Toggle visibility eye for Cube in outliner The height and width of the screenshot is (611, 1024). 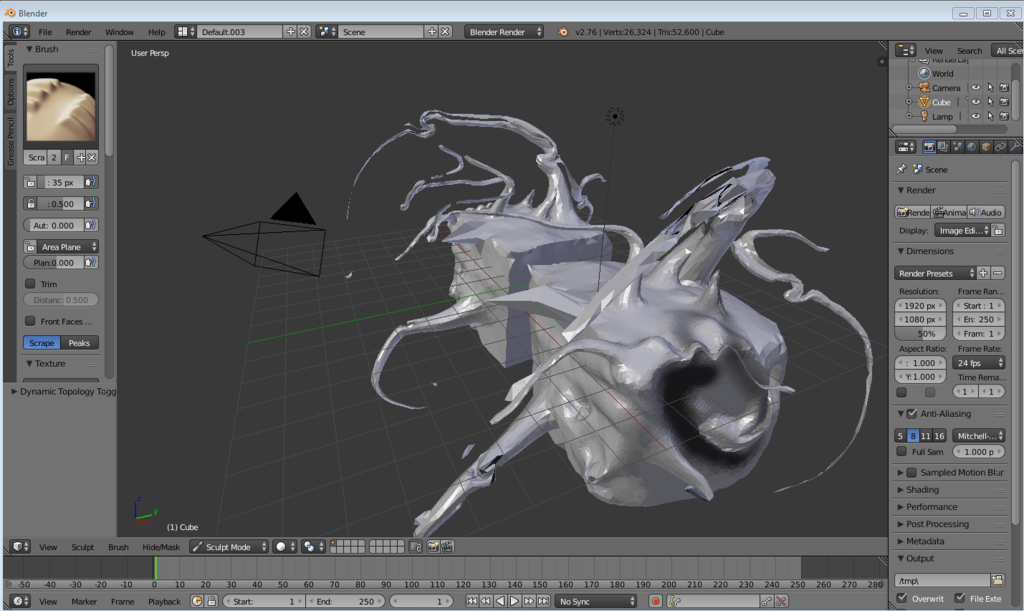[975, 102]
